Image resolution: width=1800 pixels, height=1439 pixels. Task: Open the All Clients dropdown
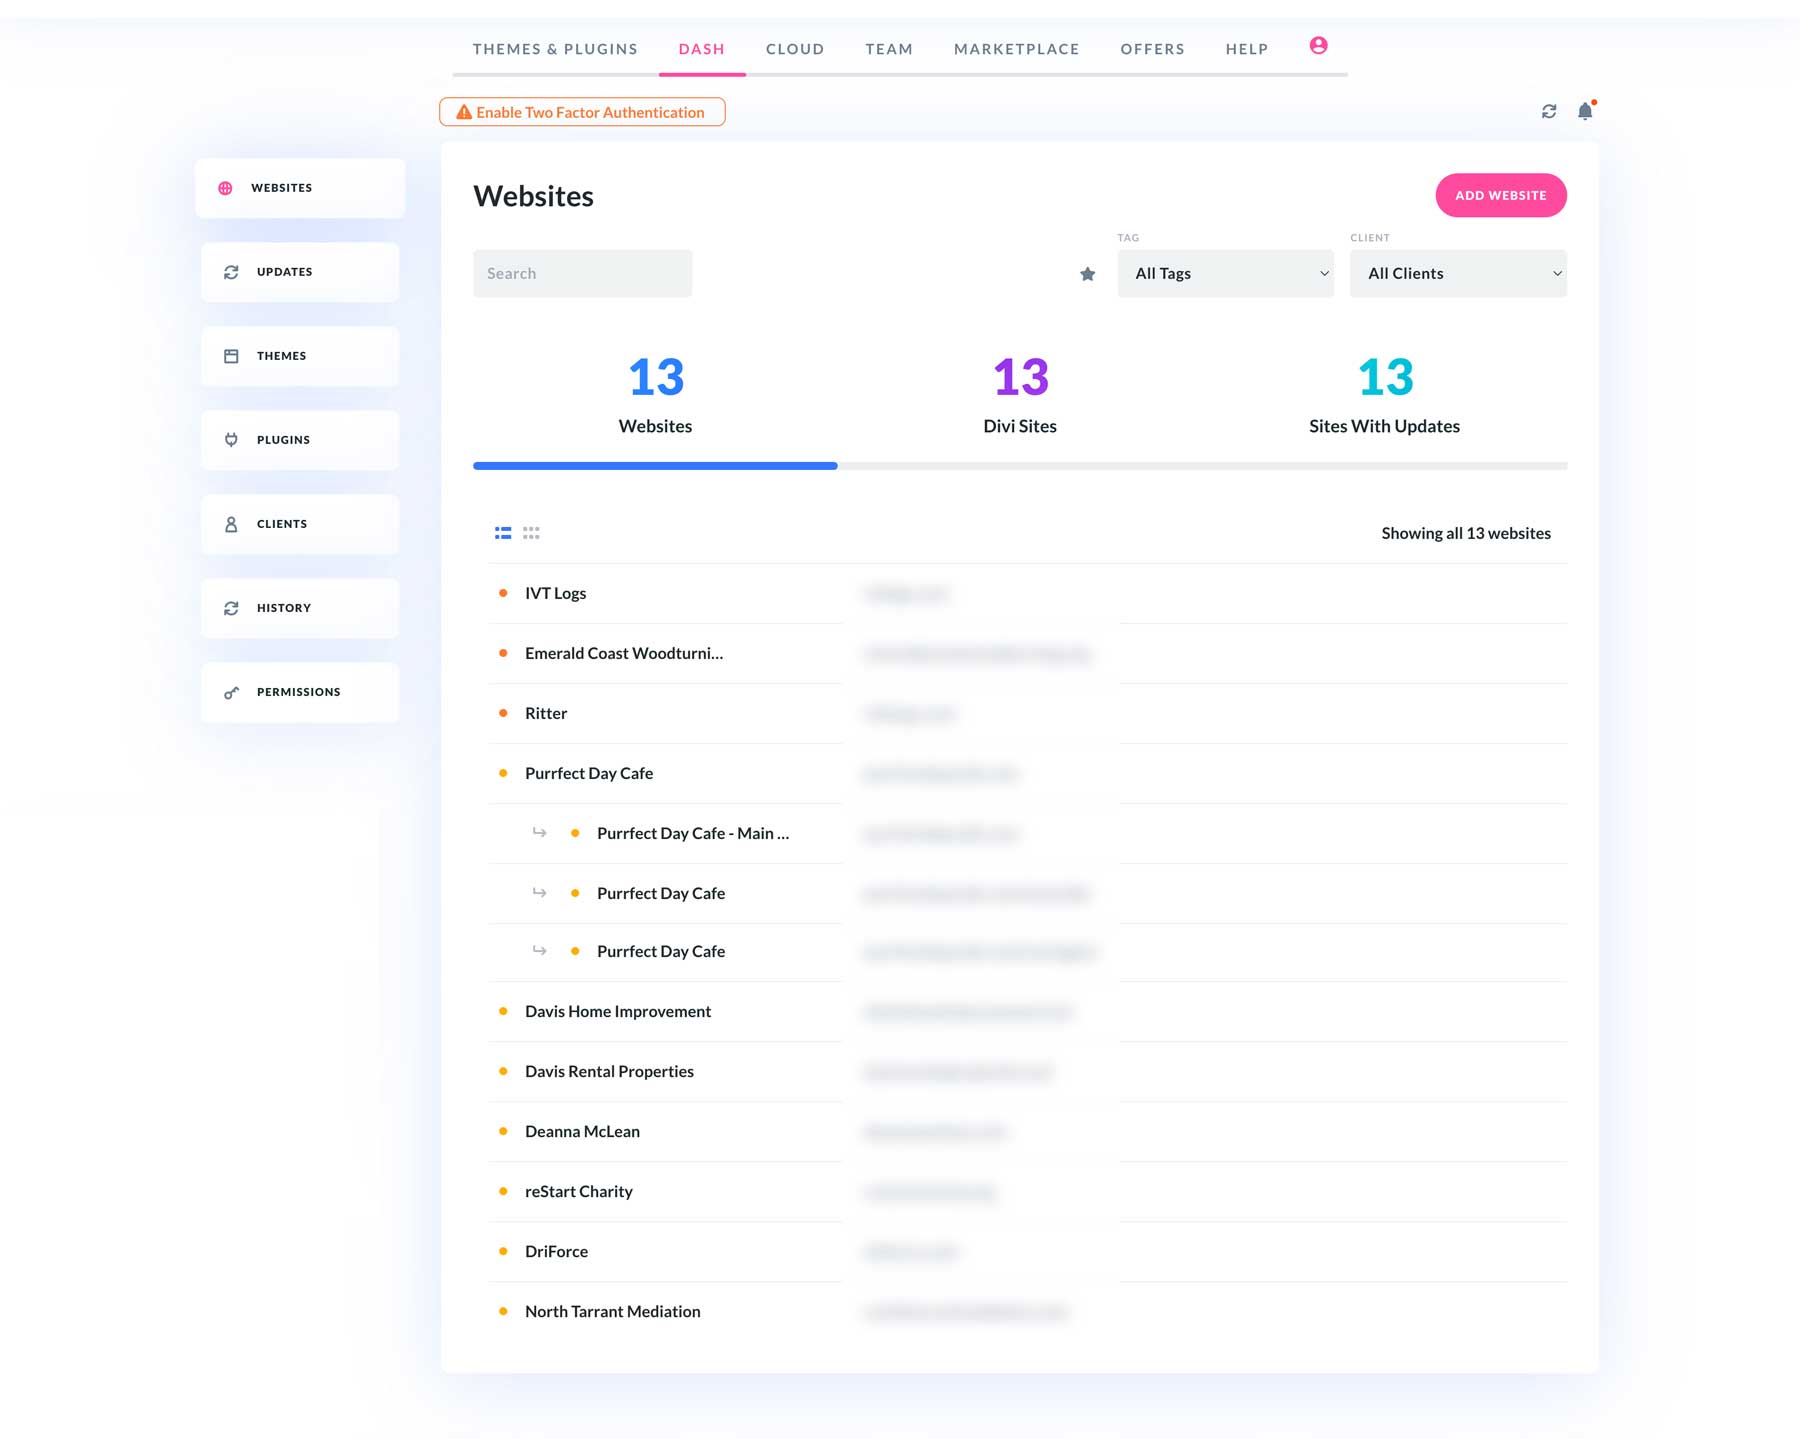click(1458, 273)
